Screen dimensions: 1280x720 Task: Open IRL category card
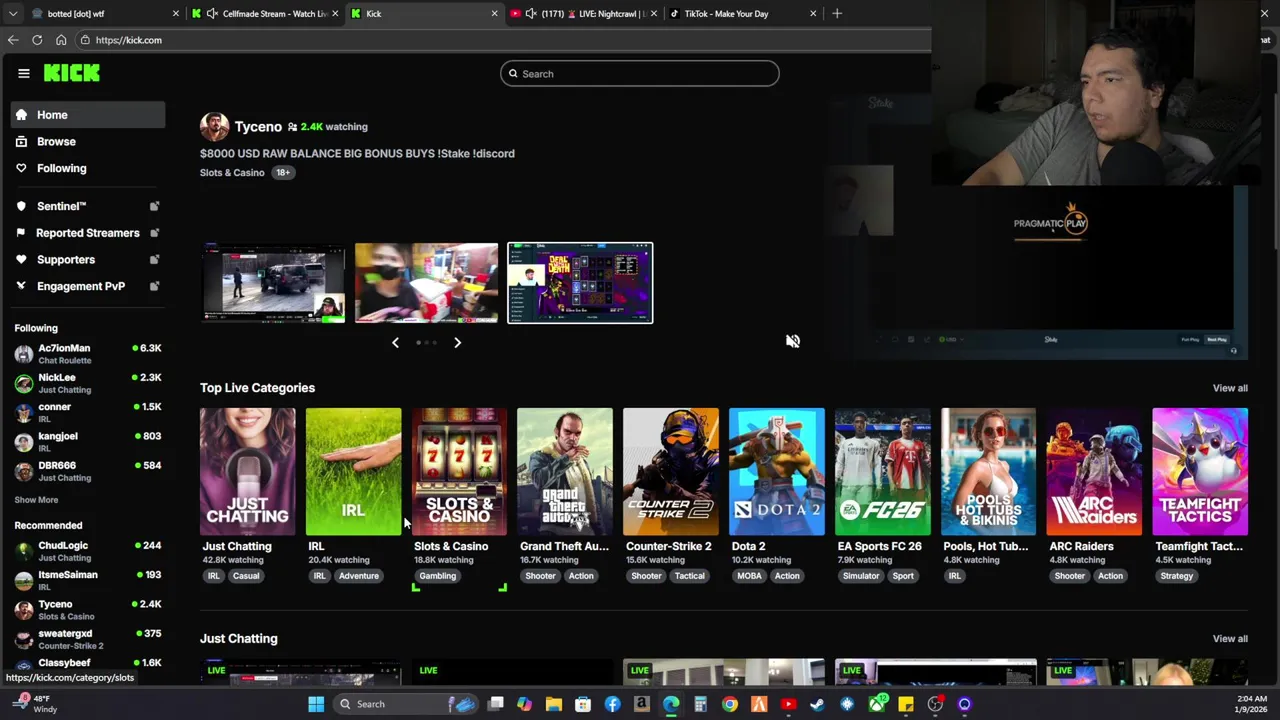click(353, 472)
